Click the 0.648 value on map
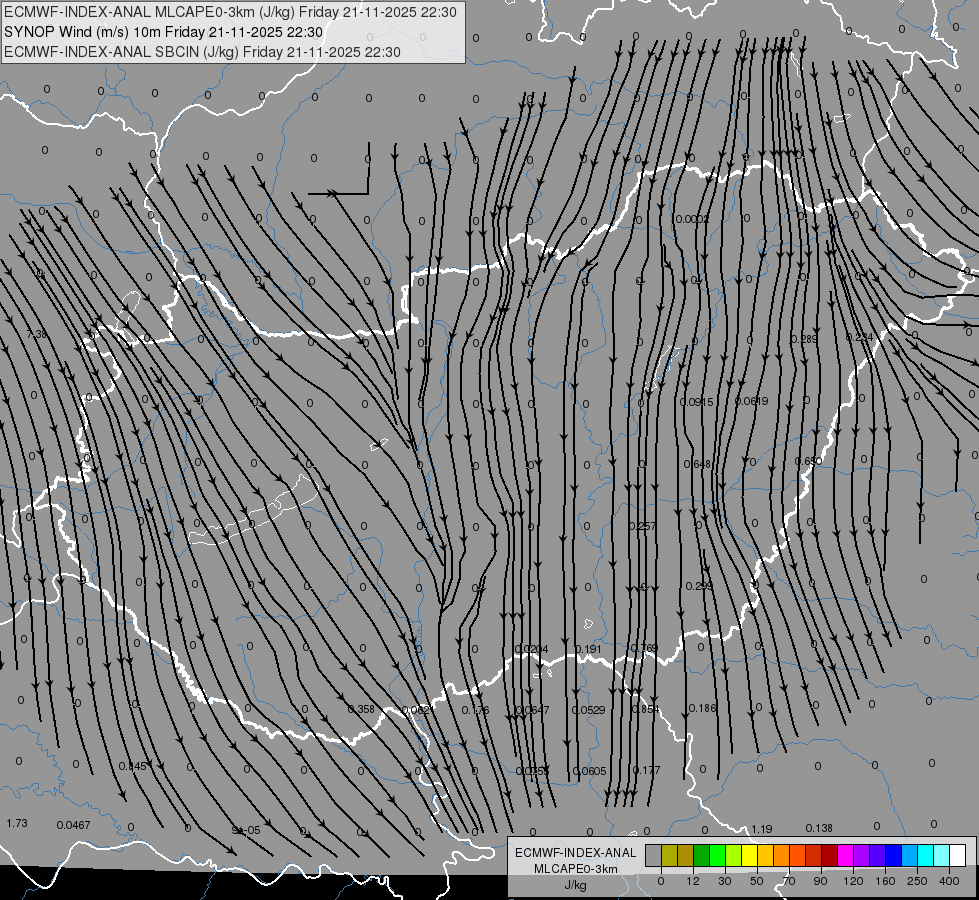Screen dimensions: 979x900 click(x=697, y=464)
